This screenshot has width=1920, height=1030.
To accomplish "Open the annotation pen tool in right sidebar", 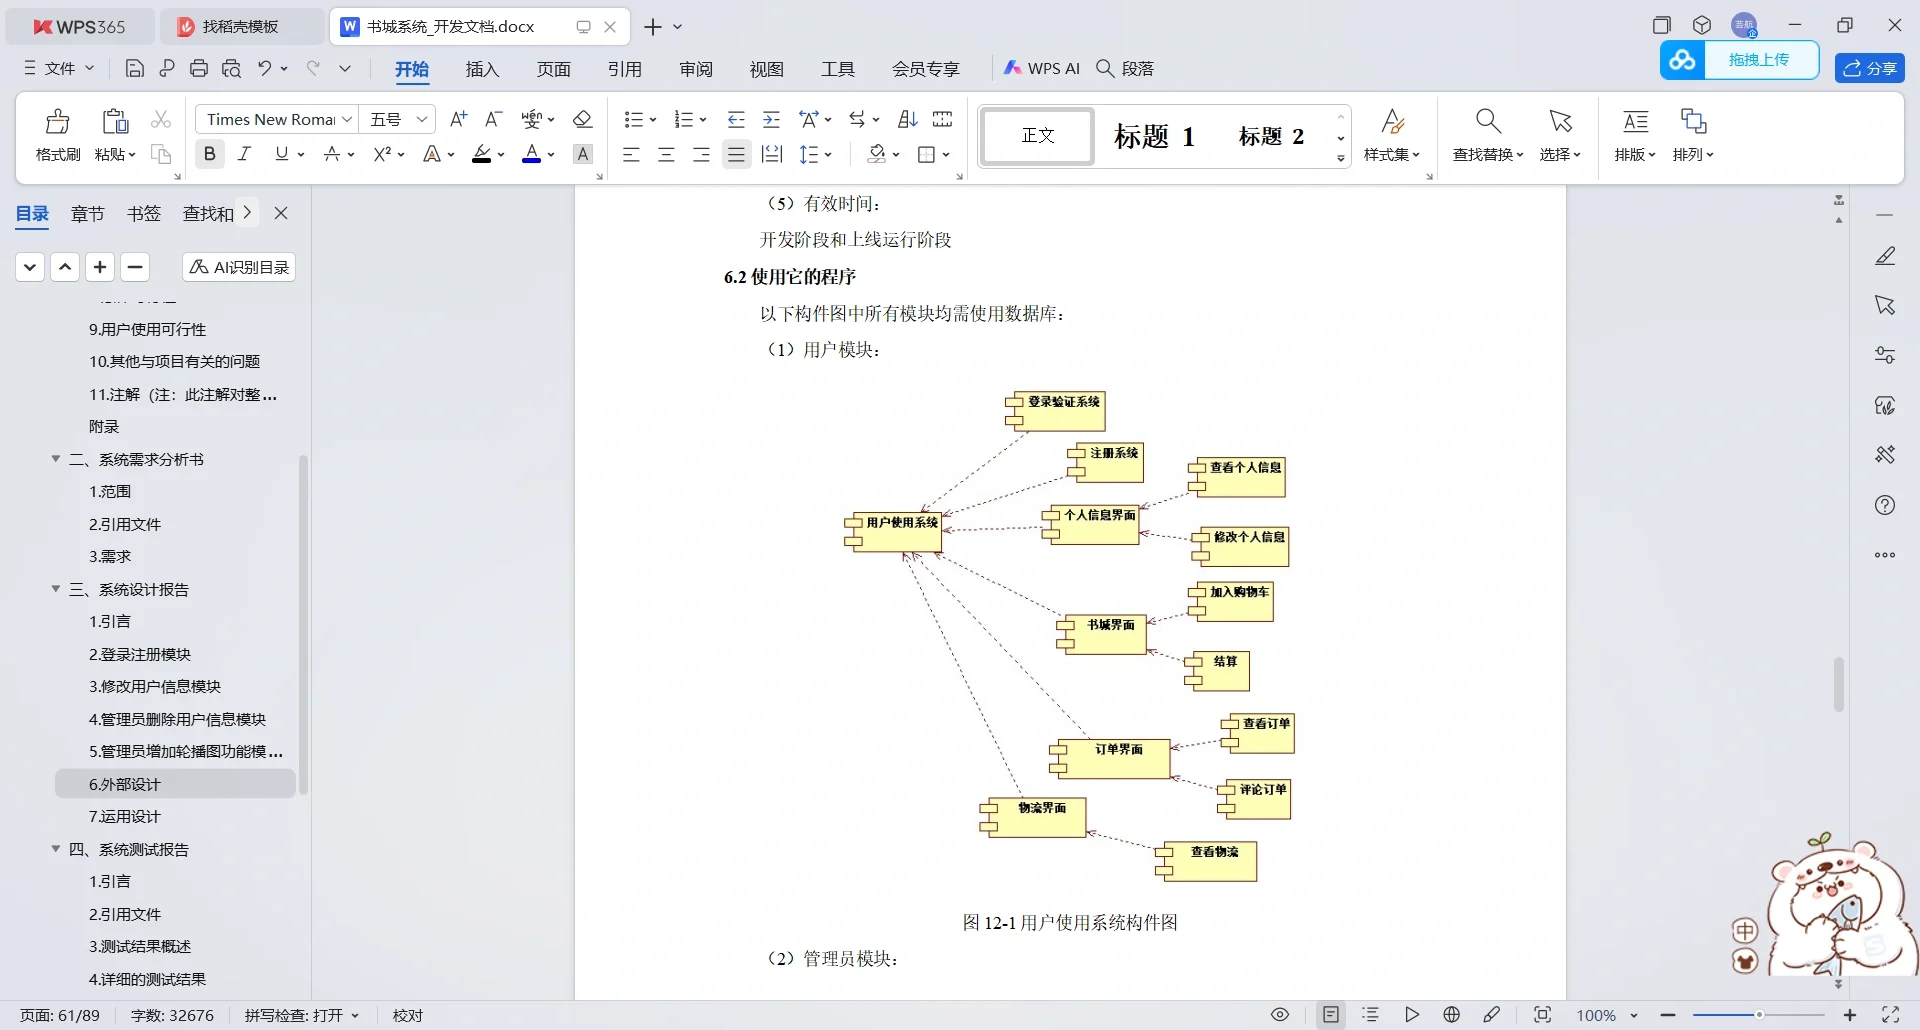I will click(x=1886, y=256).
